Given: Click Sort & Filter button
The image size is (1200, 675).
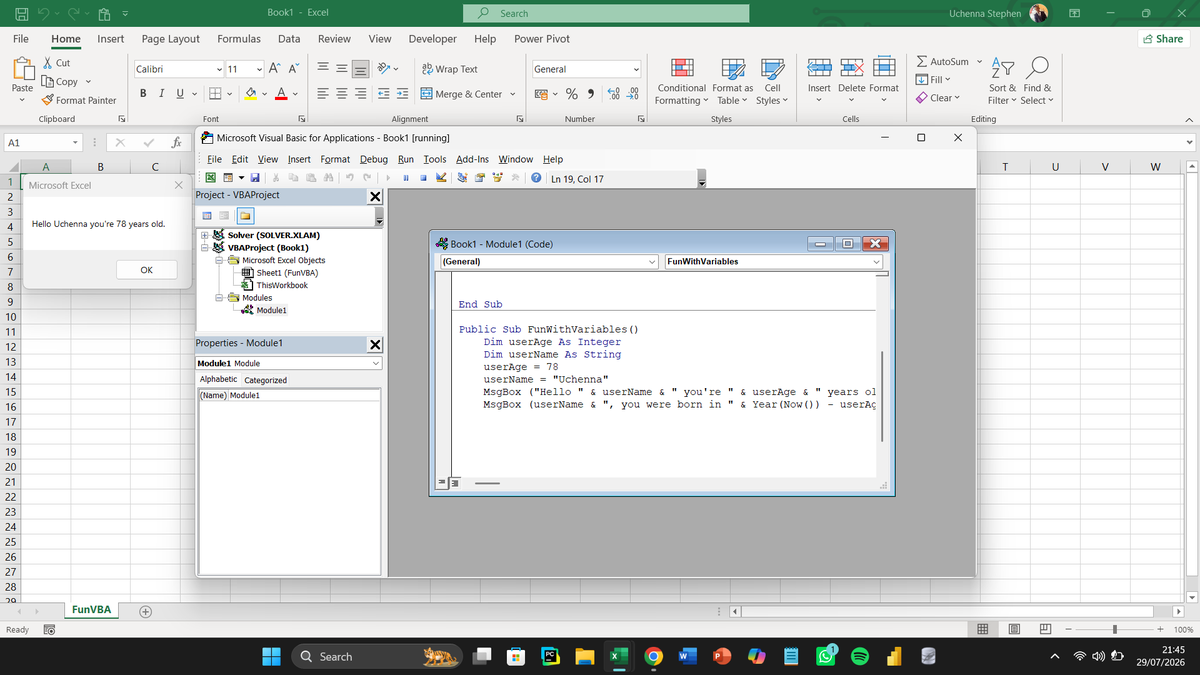Looking at the screenshot, I should [1003, 80].
